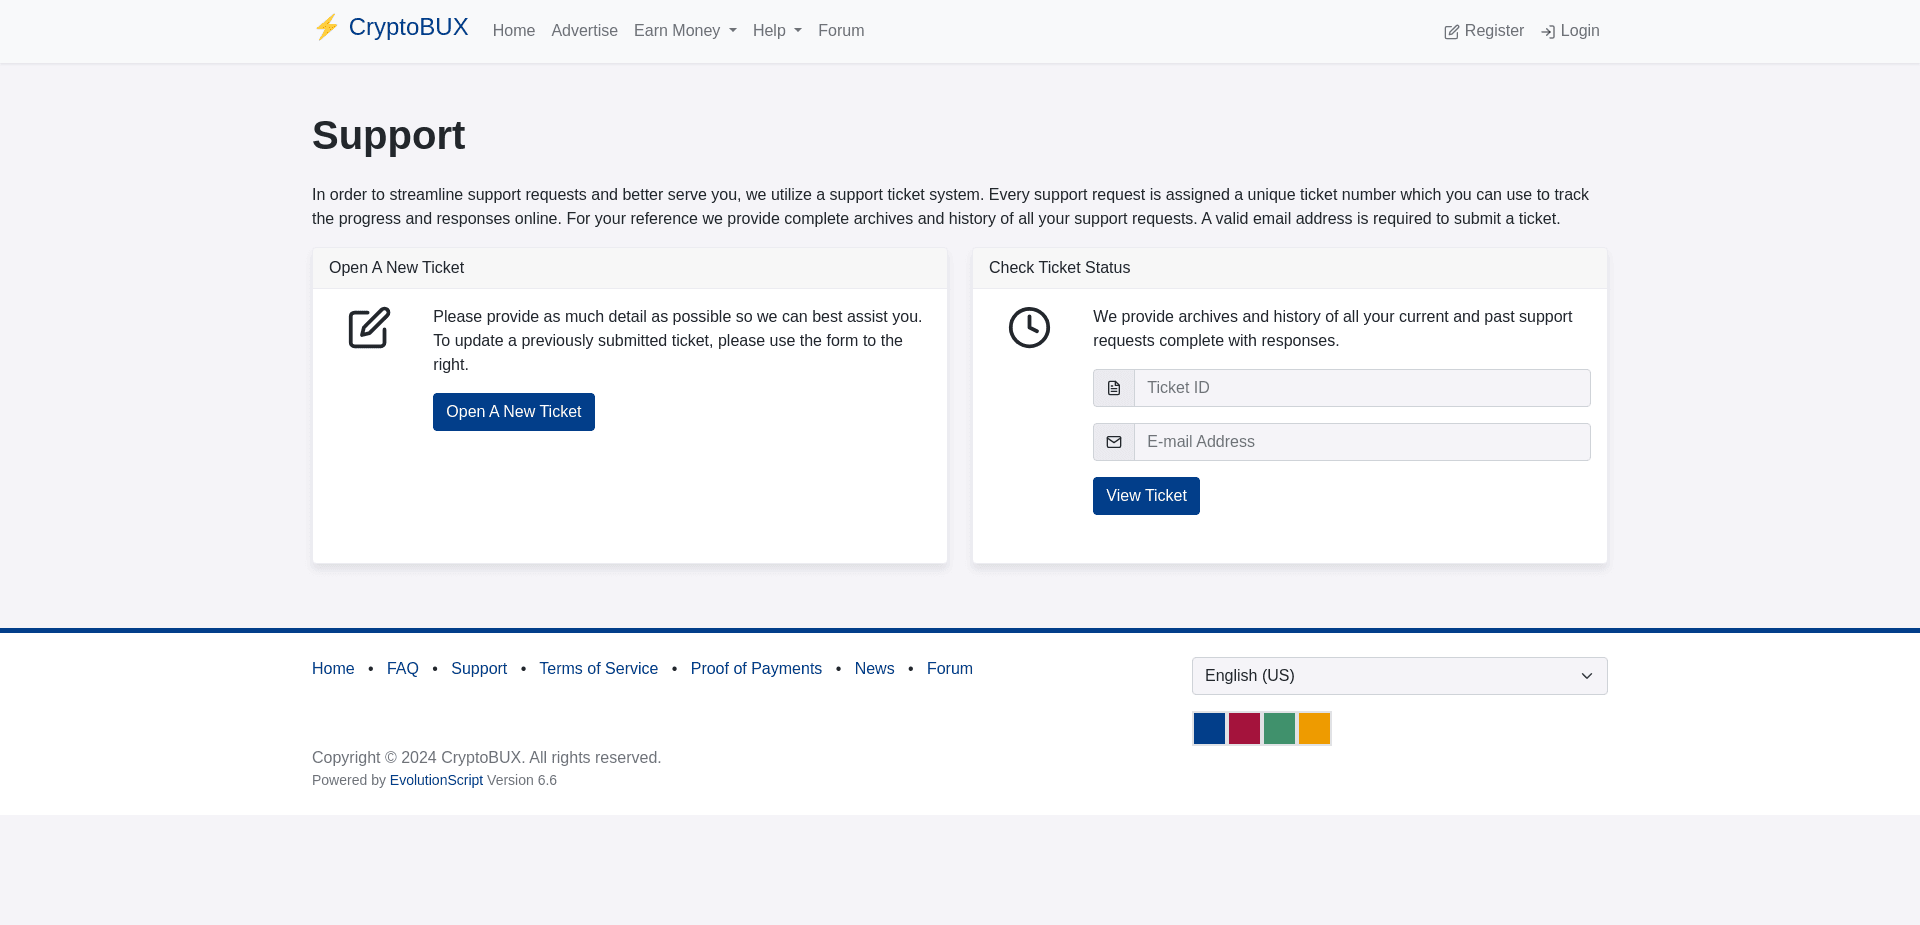Click the Login arrow icon
The width and height of the screenshot is (1920, 925).
coord(1548,31)
